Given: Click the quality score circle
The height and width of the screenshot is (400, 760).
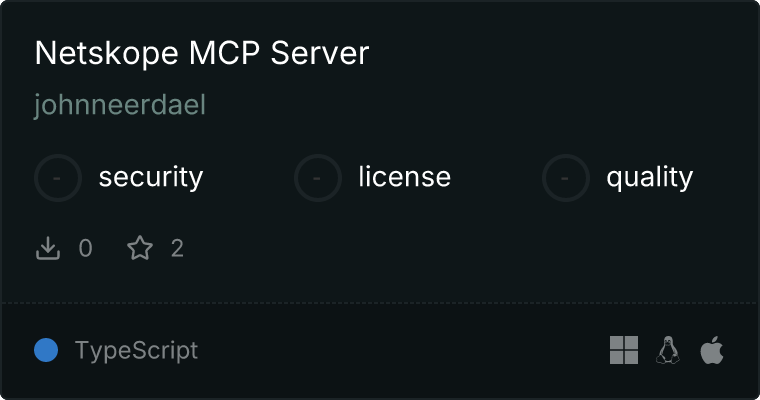Looking at the screenshot, I should pyautogui.click(x=566, y=178).
